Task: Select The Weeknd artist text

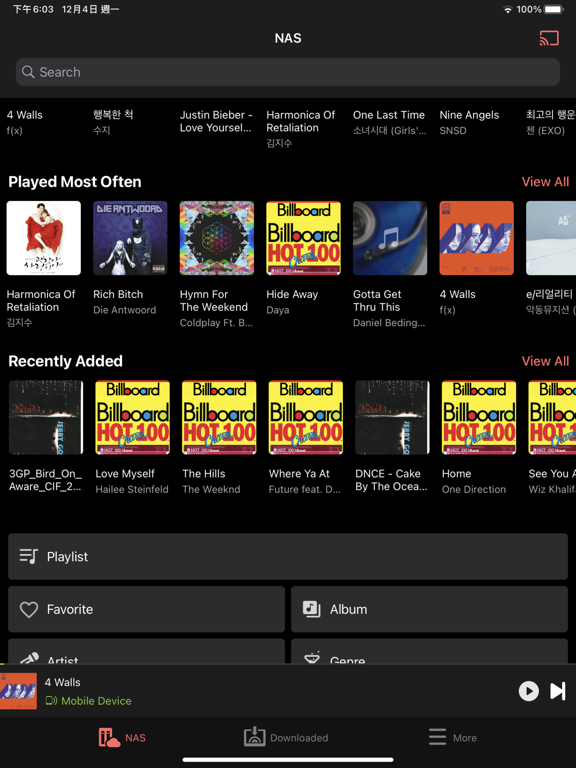Action: coord(211,489)
